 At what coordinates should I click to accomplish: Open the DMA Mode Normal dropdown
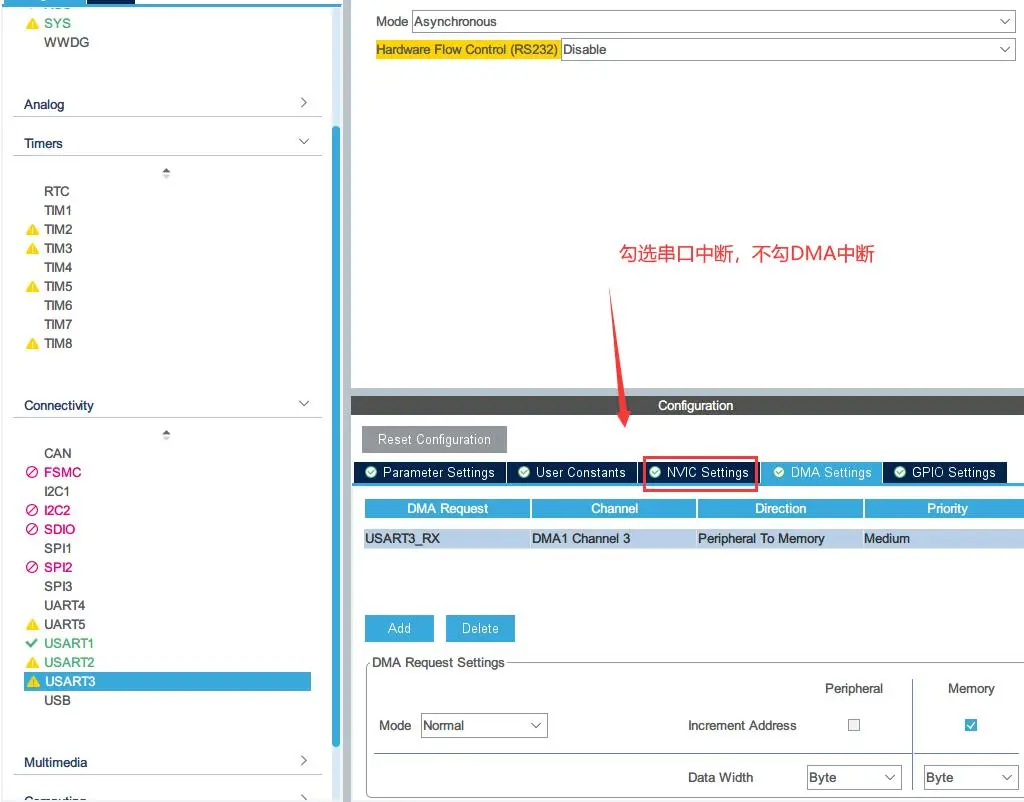pyautogui.click(x=483, y=725)
